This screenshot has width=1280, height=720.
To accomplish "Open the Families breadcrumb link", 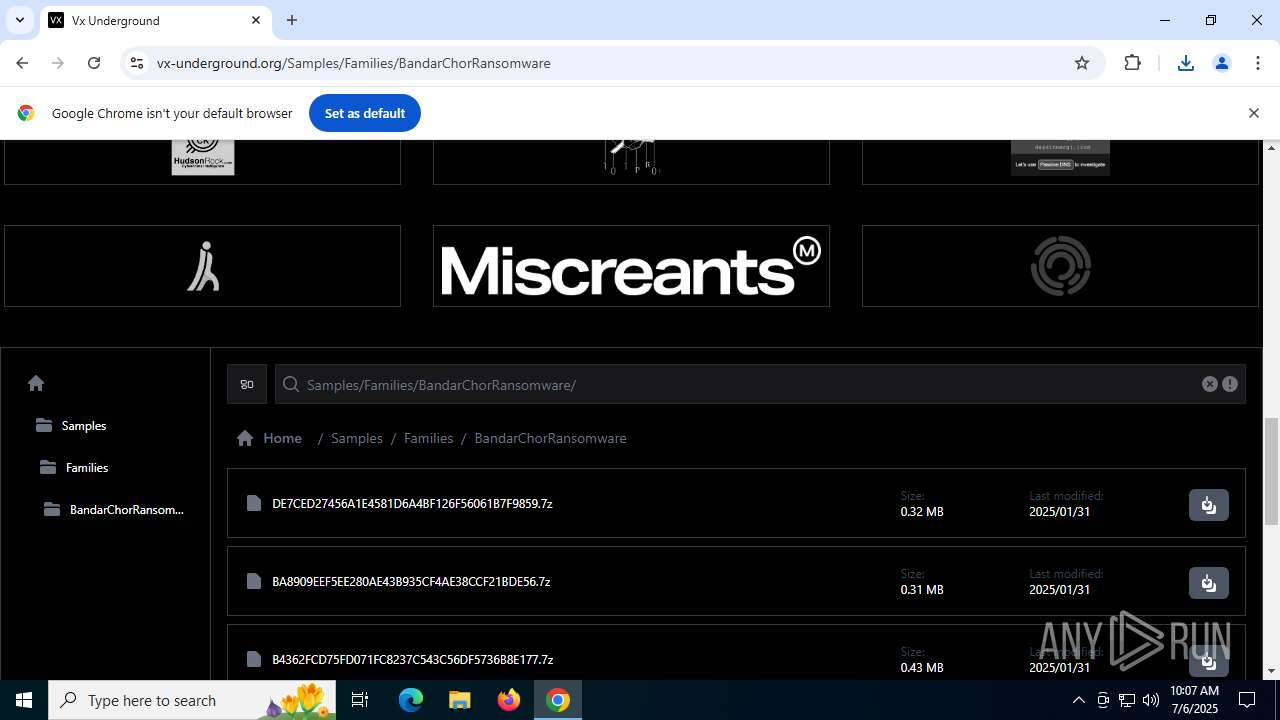I will (x=428, y=438).
